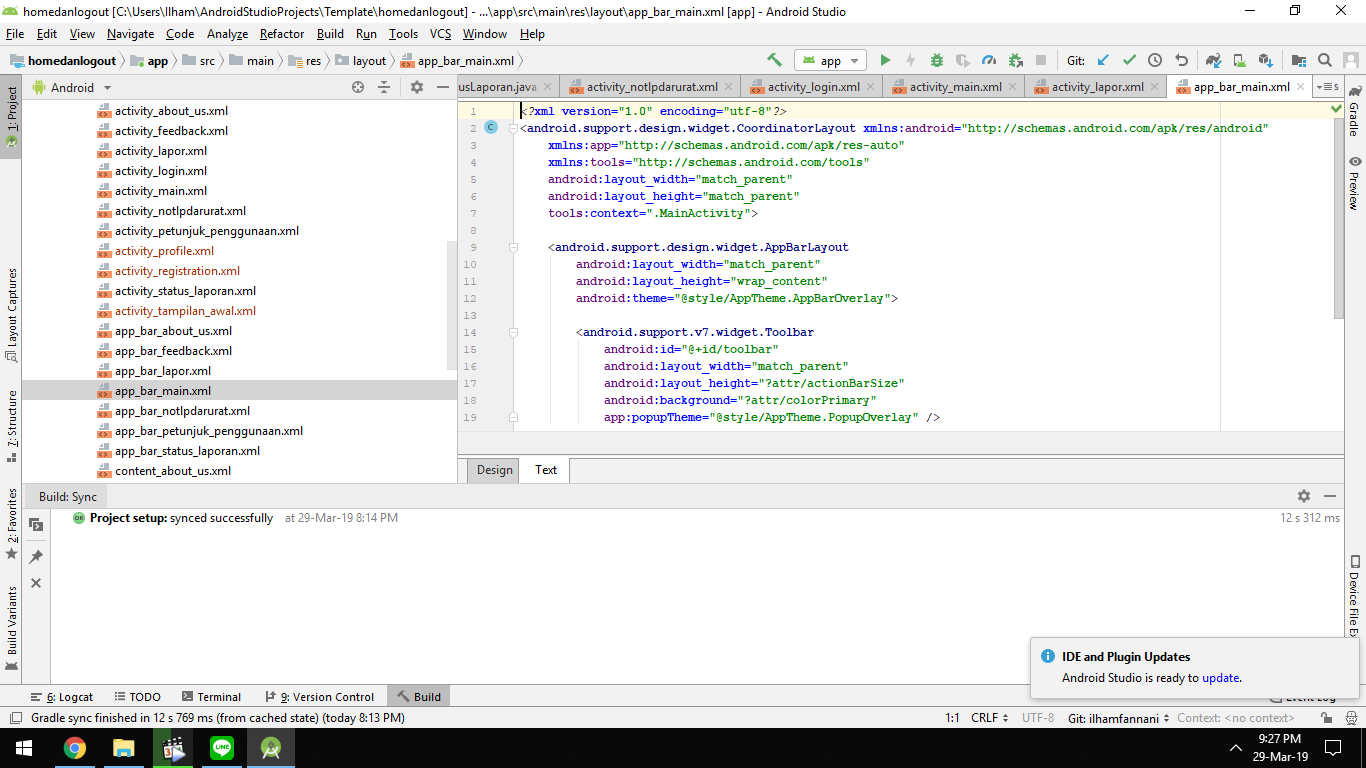Click the restore layout icon in Build panel
Image resolution: width=1366 pixels, height=768 pixels.
(x=36, y=525)
